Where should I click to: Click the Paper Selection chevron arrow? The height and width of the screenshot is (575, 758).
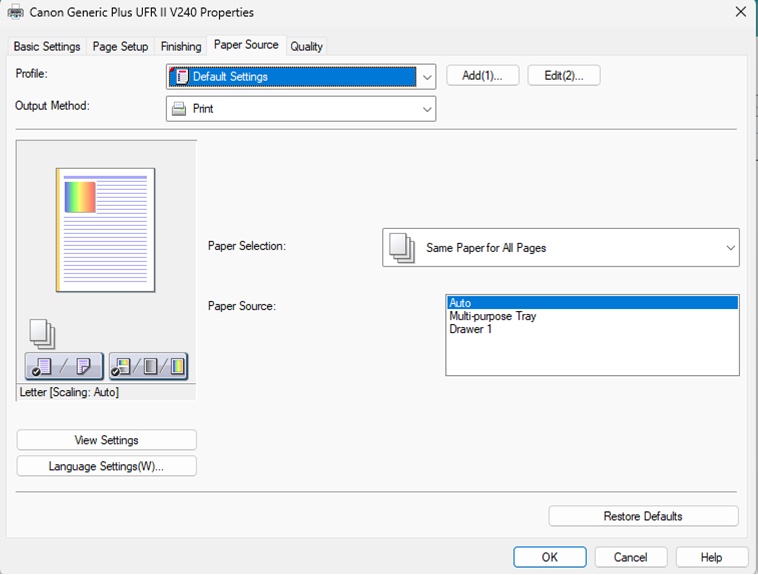pos(730,248)
